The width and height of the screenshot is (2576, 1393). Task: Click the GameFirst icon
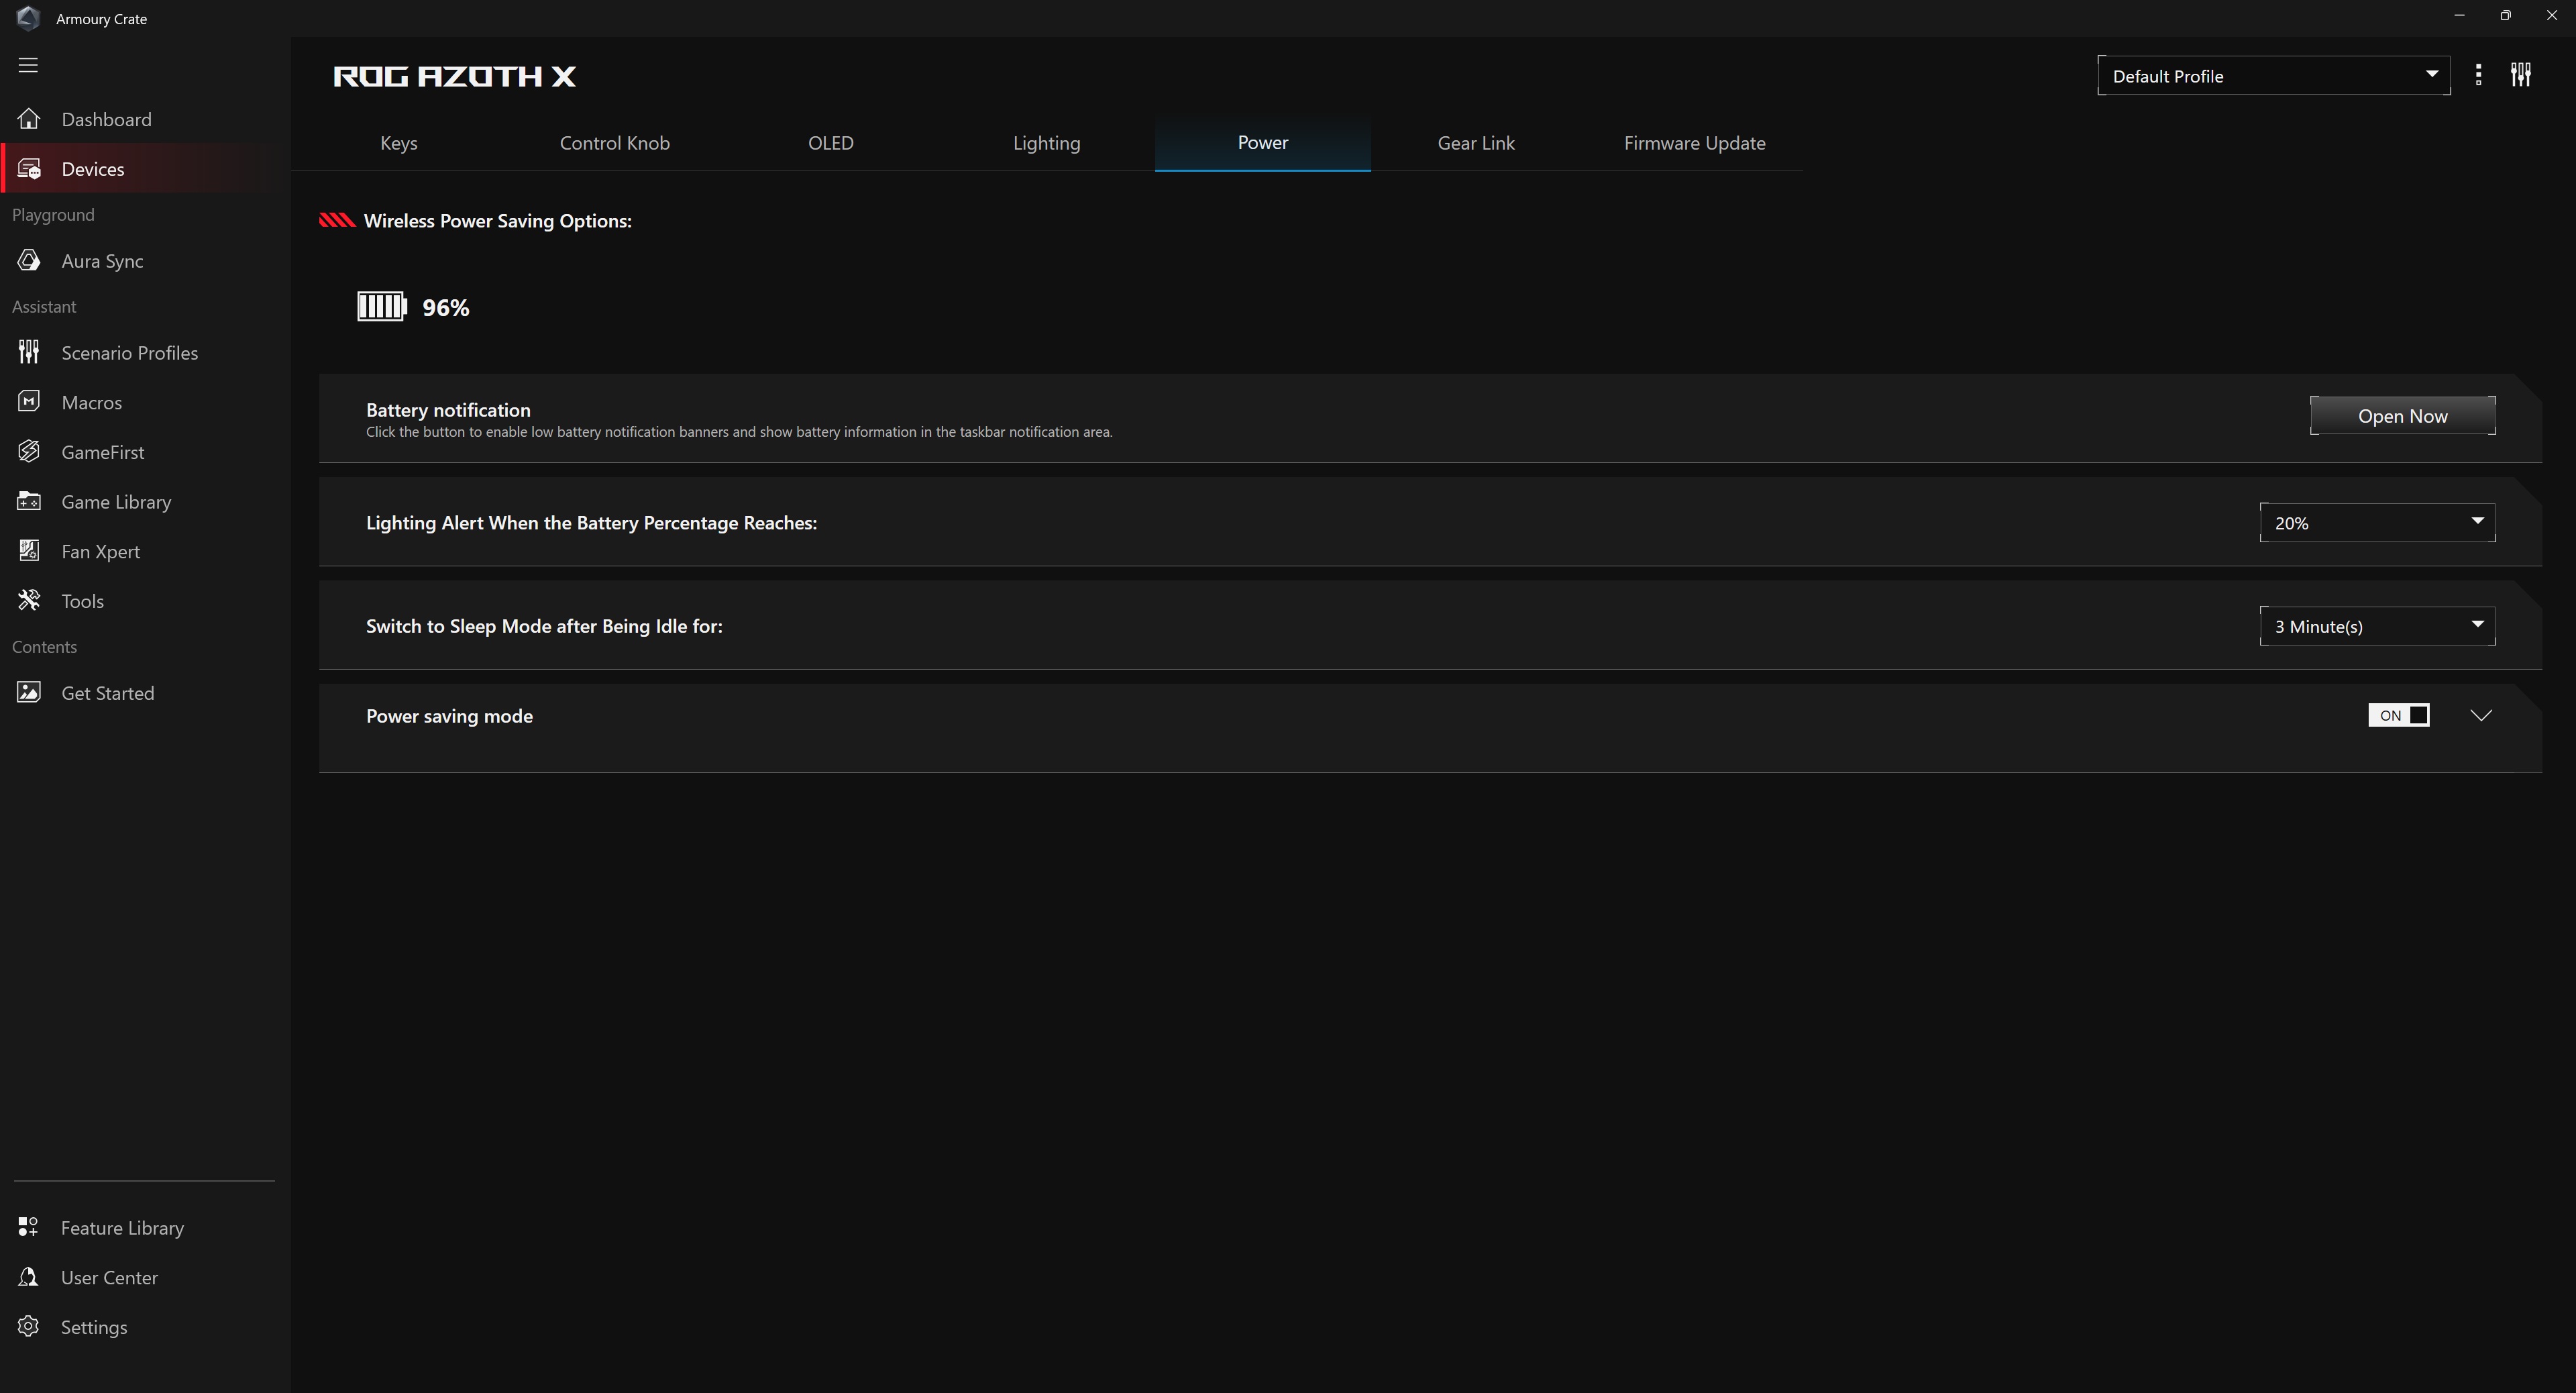tap(29, 452)
